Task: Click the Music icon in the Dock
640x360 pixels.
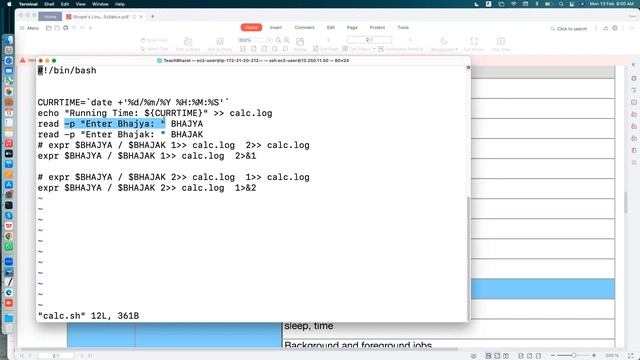Action: coord(9,143)
